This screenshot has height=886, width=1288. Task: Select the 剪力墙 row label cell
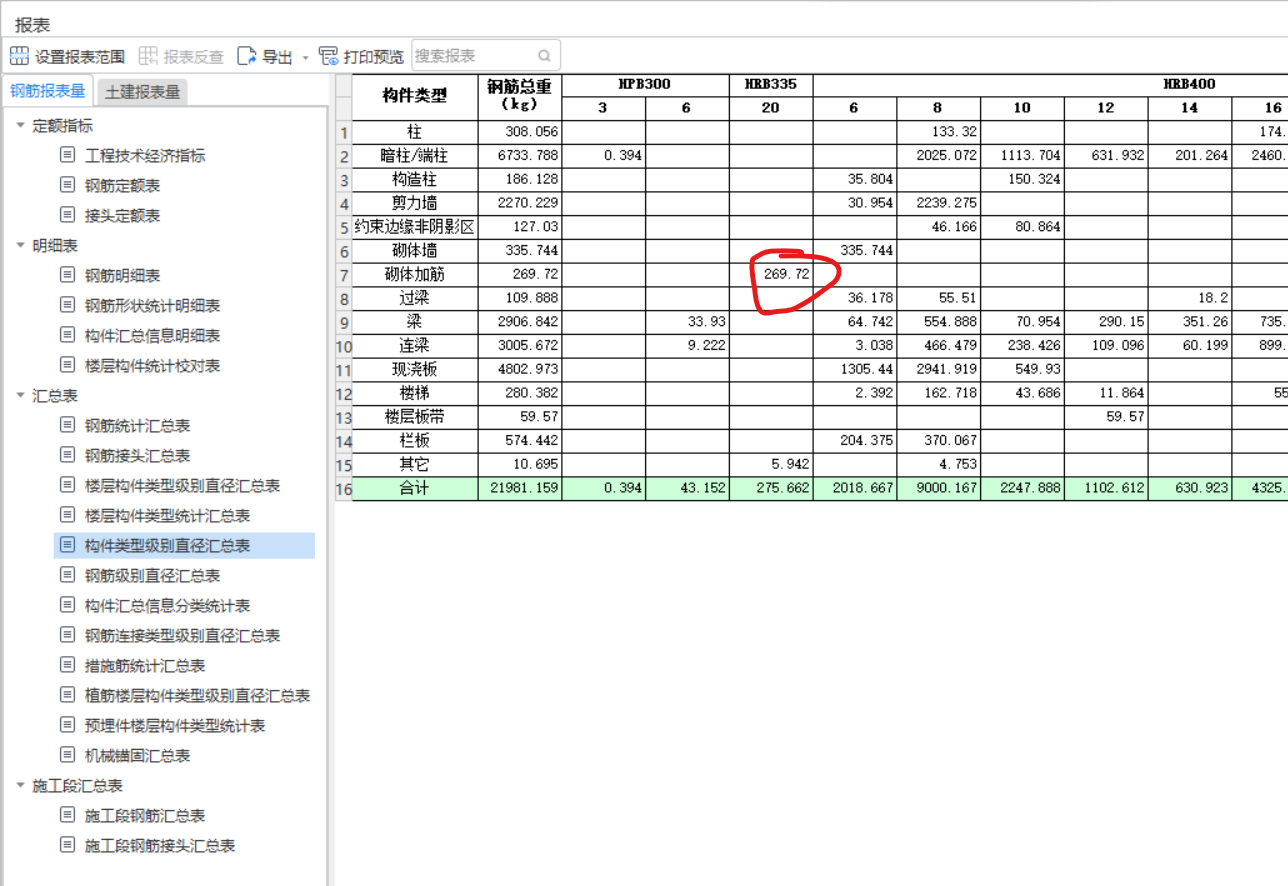click(415, 203)
